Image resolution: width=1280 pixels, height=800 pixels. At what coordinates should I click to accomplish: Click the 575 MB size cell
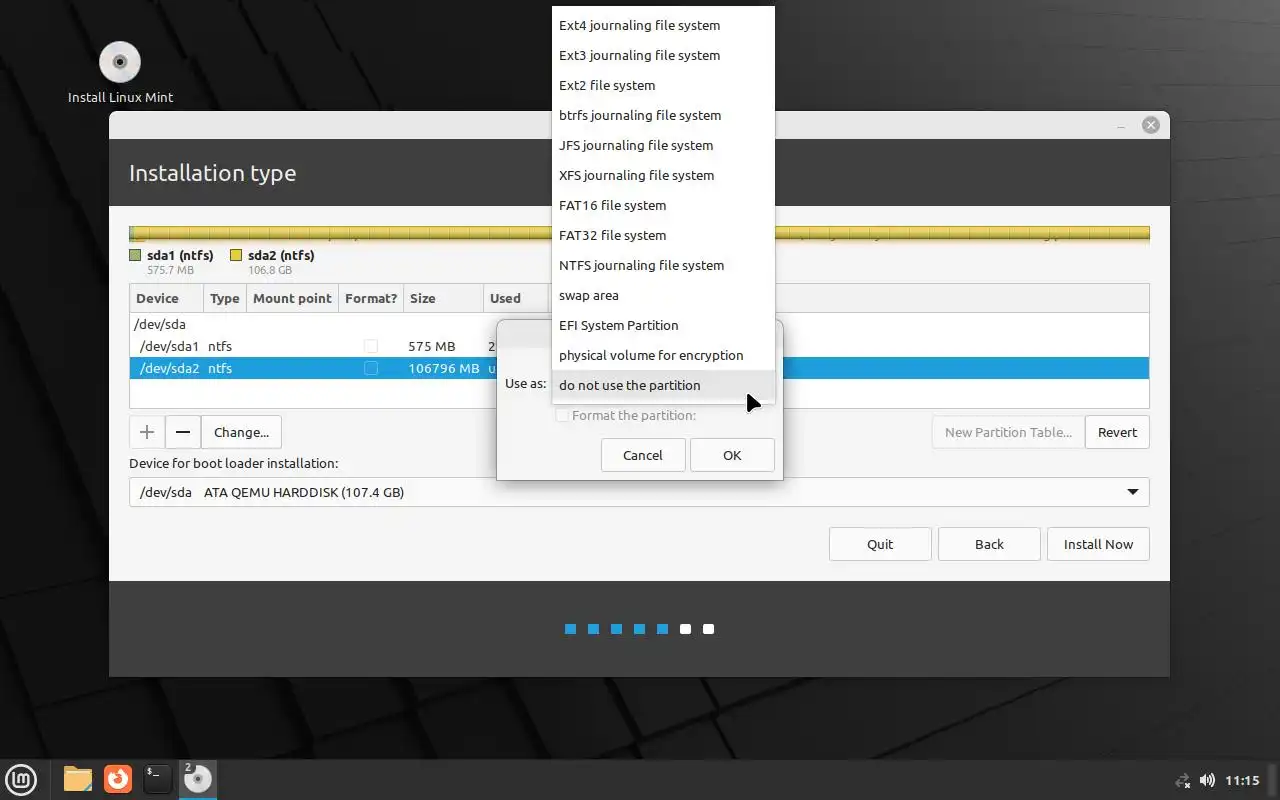tap(431, 346)
